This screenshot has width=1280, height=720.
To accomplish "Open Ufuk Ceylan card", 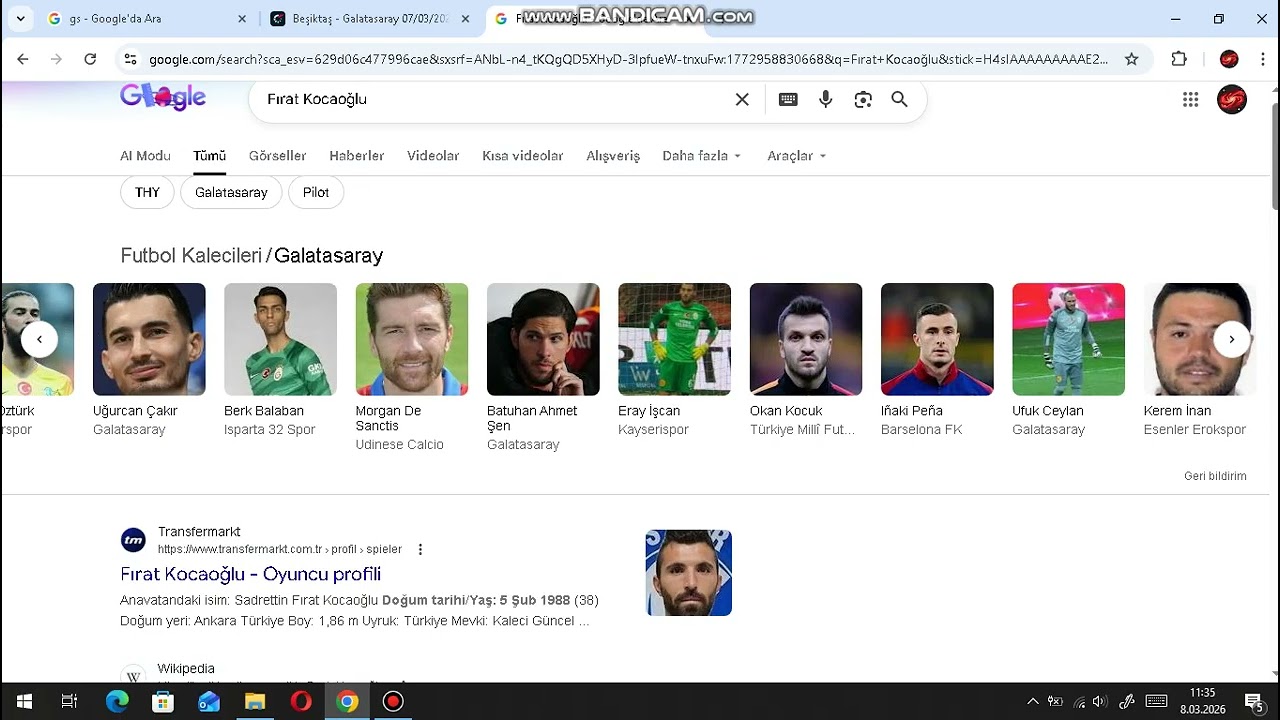I will click(x=1068, y=360).
